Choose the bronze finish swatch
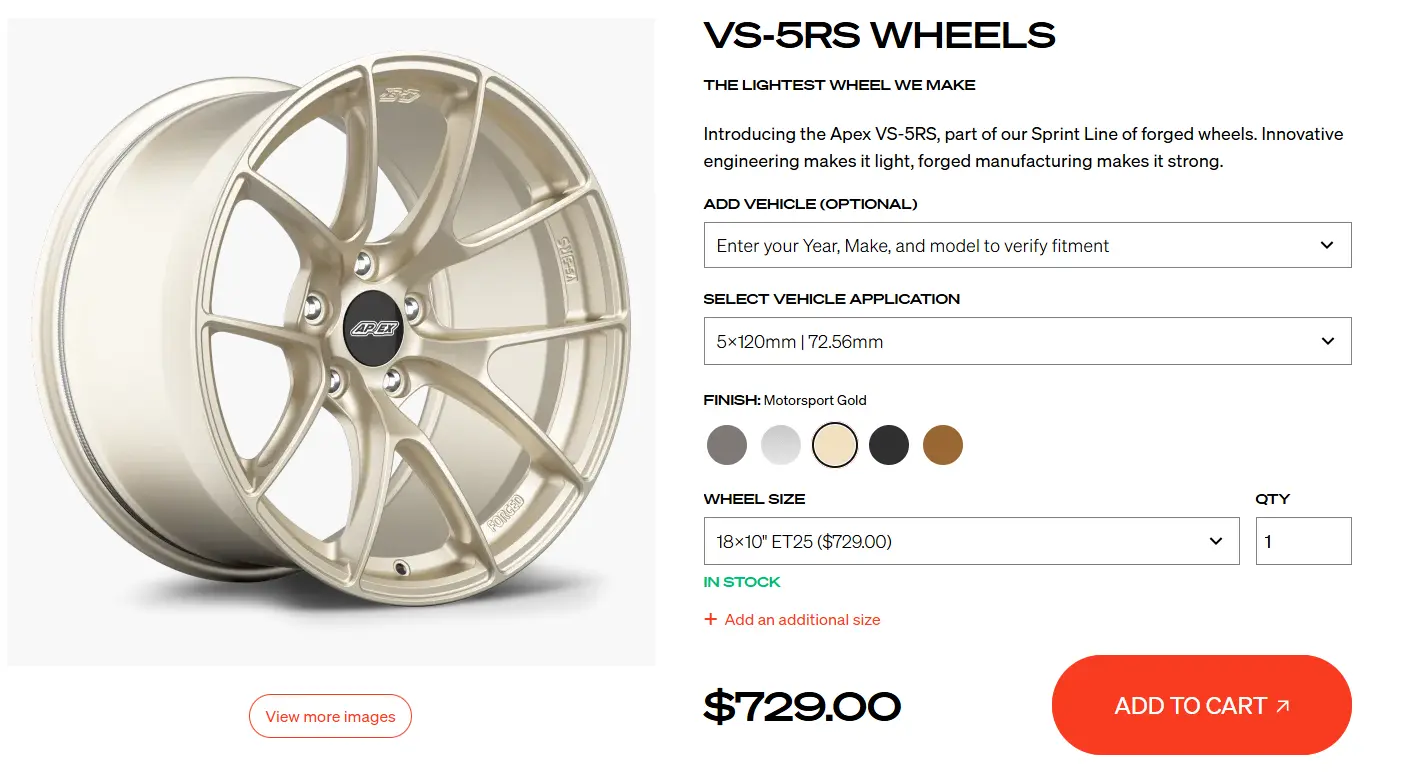The height and width of the screenshot is (774, 1402). point(943,445)
